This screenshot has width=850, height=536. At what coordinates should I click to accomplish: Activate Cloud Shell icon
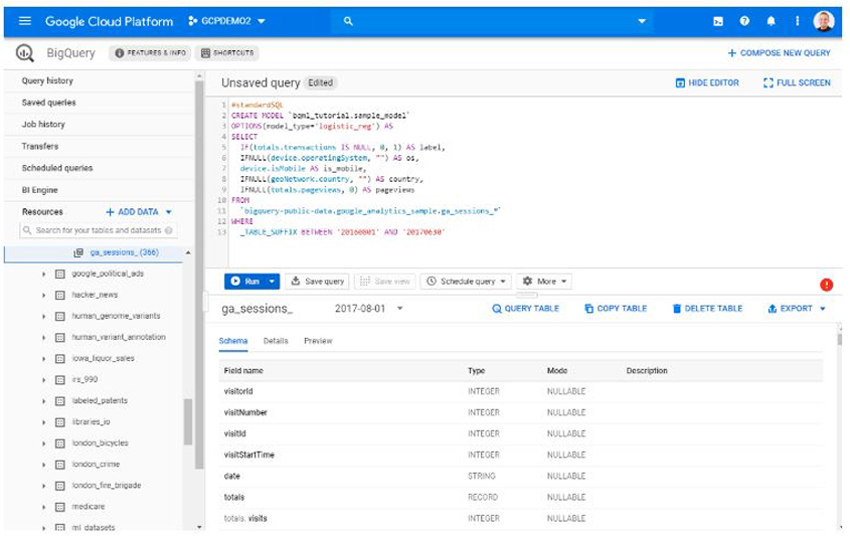pos(718,21)
